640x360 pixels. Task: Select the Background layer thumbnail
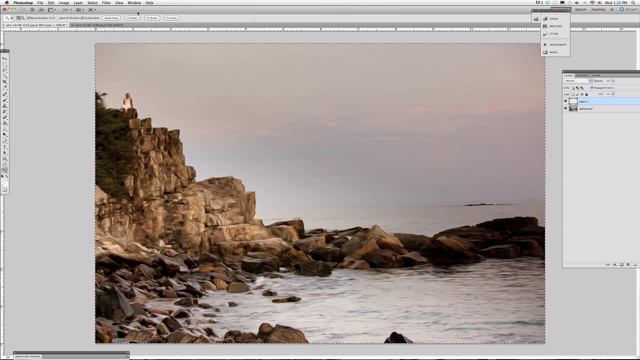pos(573,108)
